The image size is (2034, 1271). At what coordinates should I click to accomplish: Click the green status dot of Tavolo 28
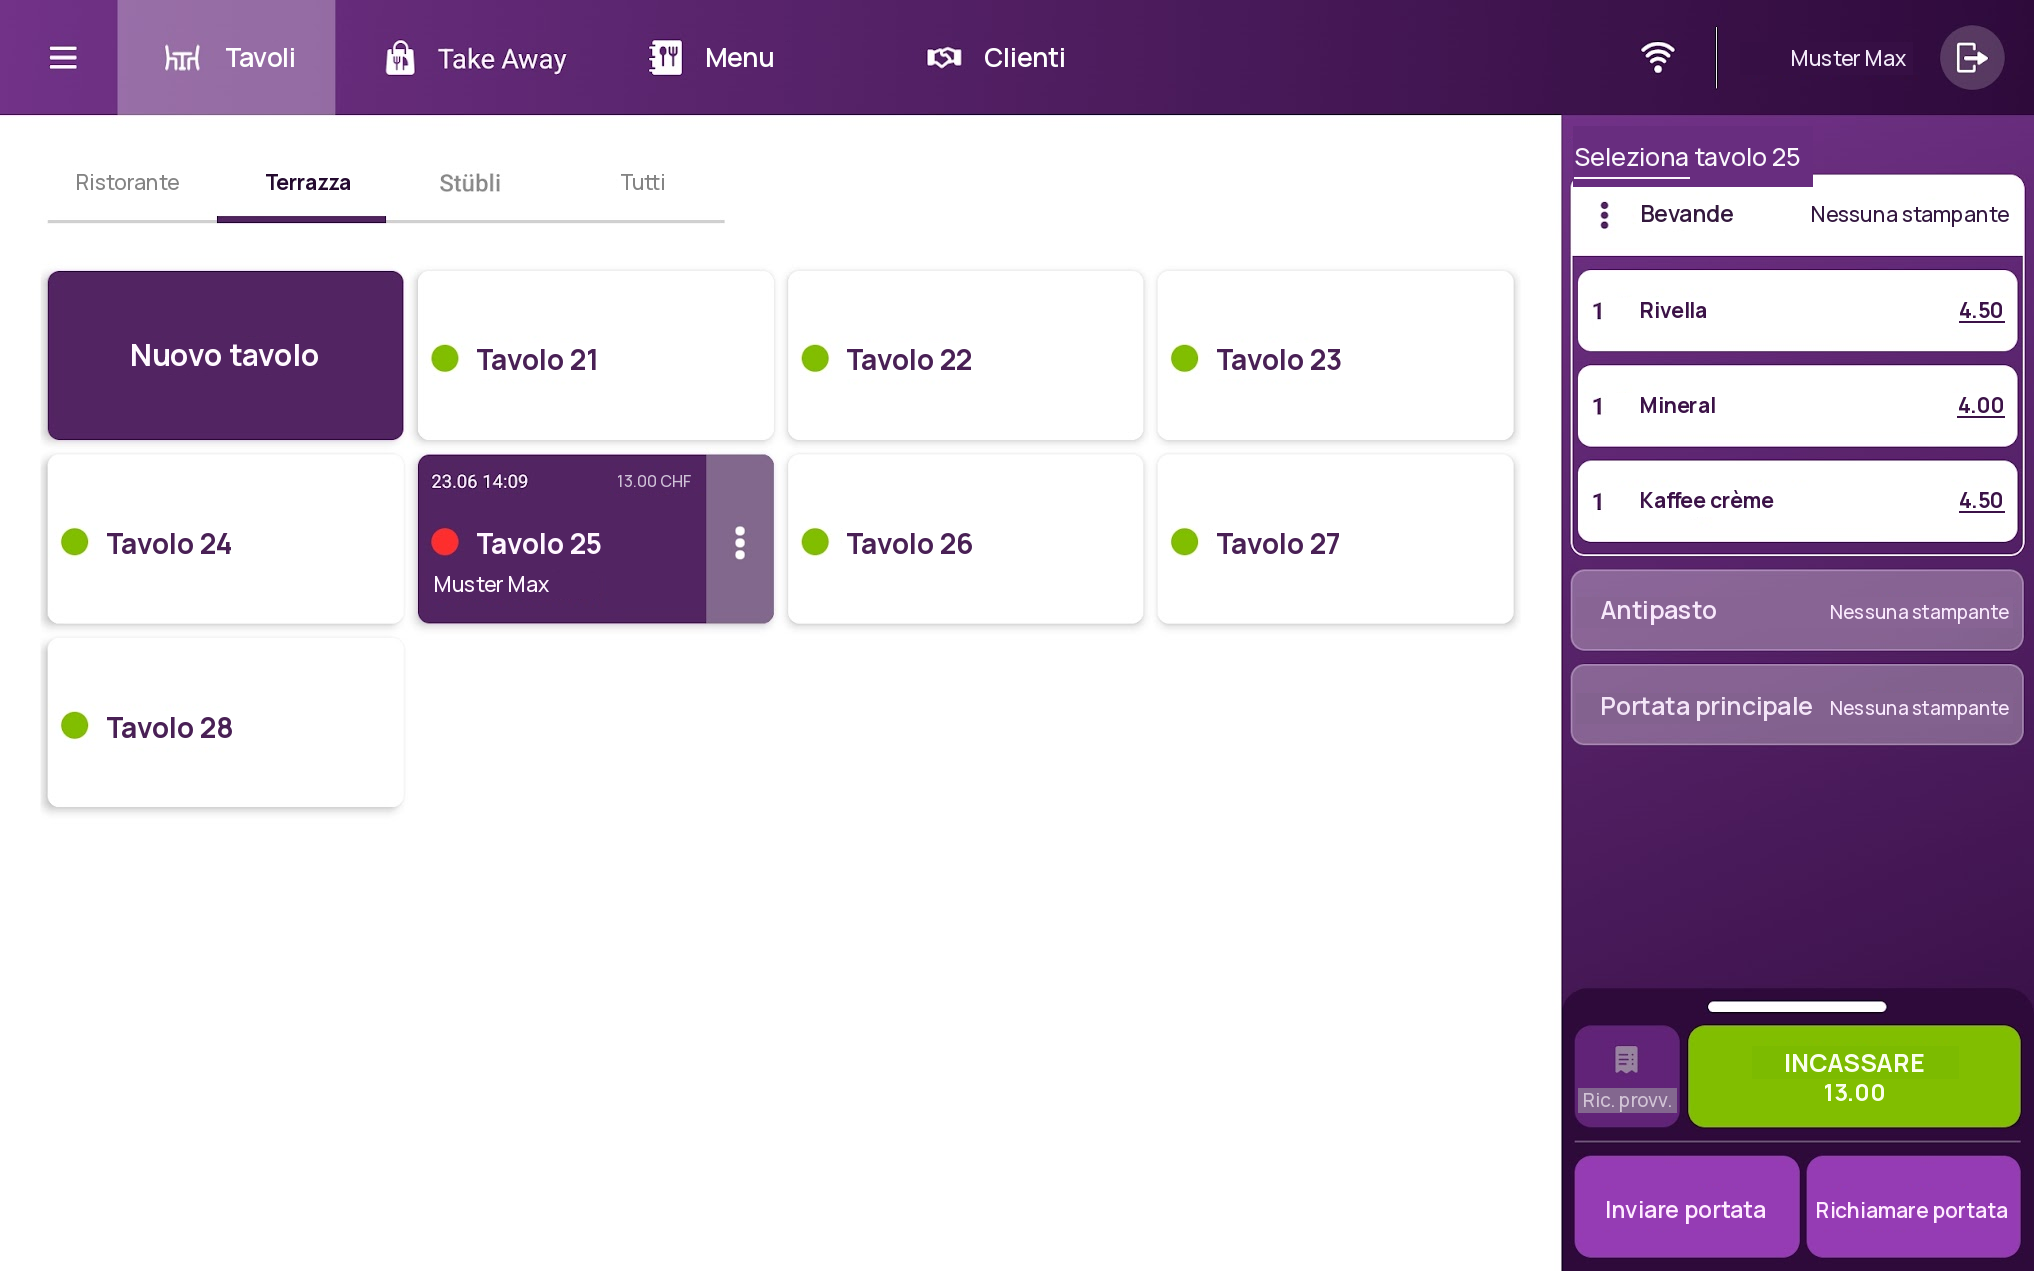(75, 725)
